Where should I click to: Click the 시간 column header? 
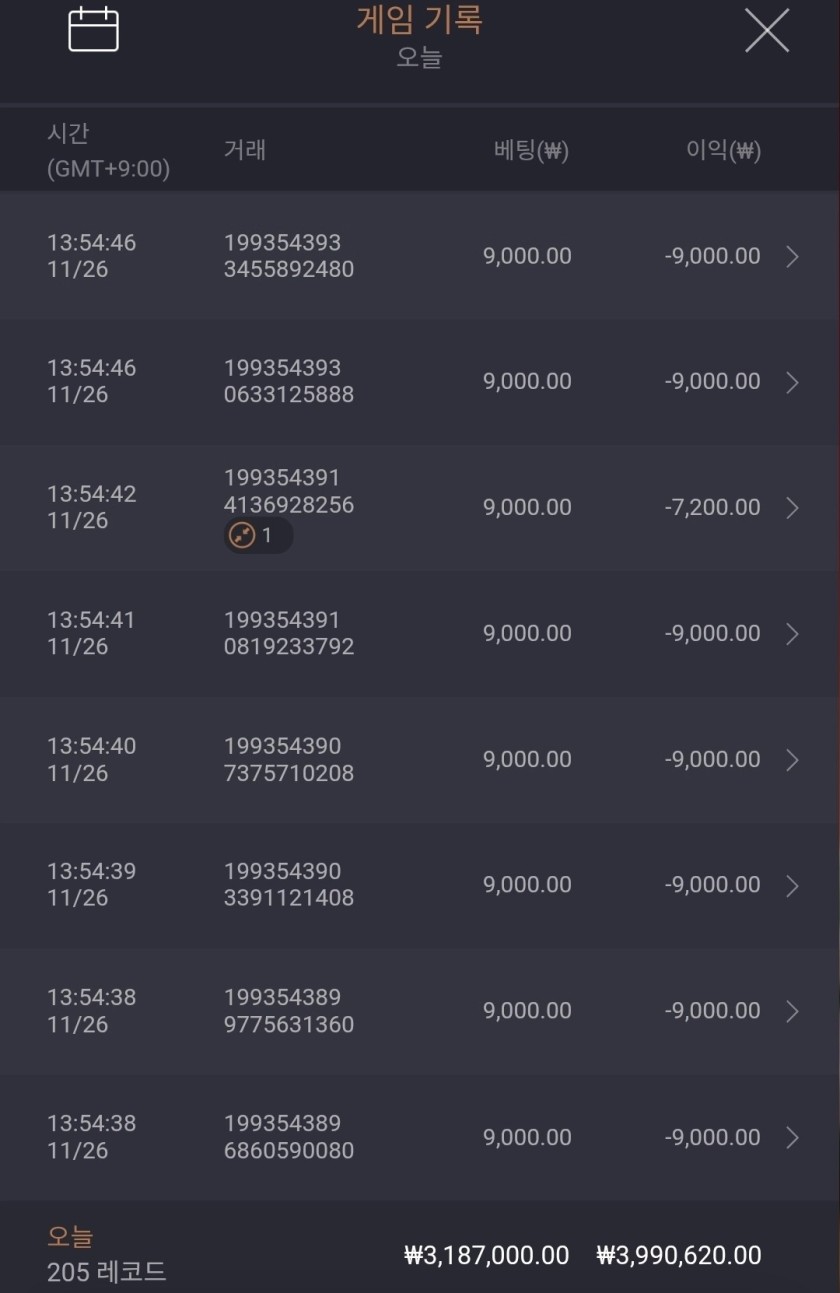(68, 134)
